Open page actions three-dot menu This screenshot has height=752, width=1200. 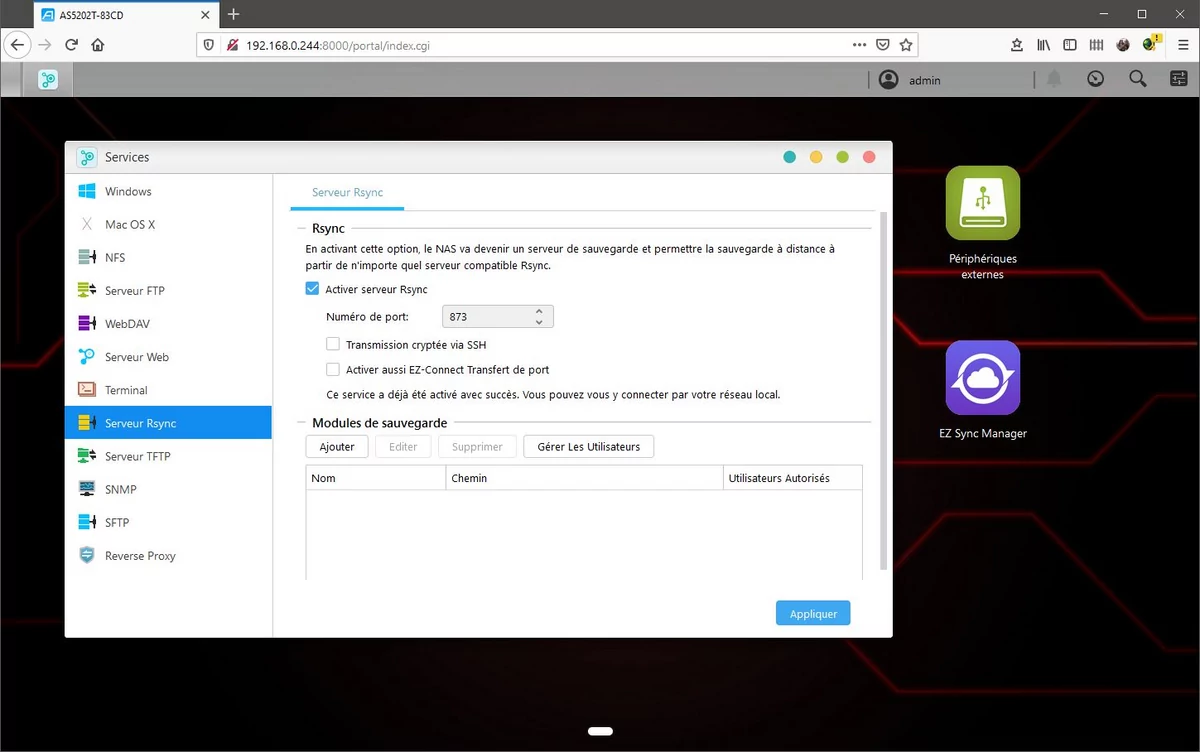click(x=860, y=45)
